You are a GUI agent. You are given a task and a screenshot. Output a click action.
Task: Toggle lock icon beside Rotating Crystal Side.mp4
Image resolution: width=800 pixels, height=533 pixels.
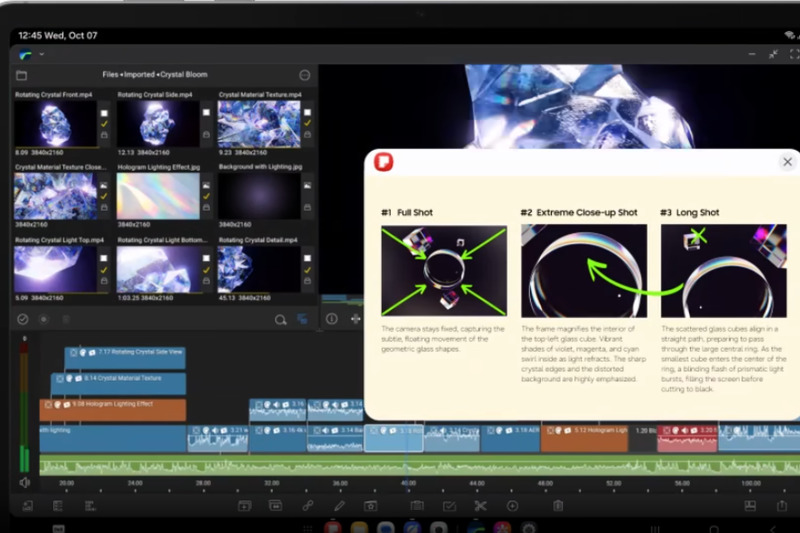point(206,135)
